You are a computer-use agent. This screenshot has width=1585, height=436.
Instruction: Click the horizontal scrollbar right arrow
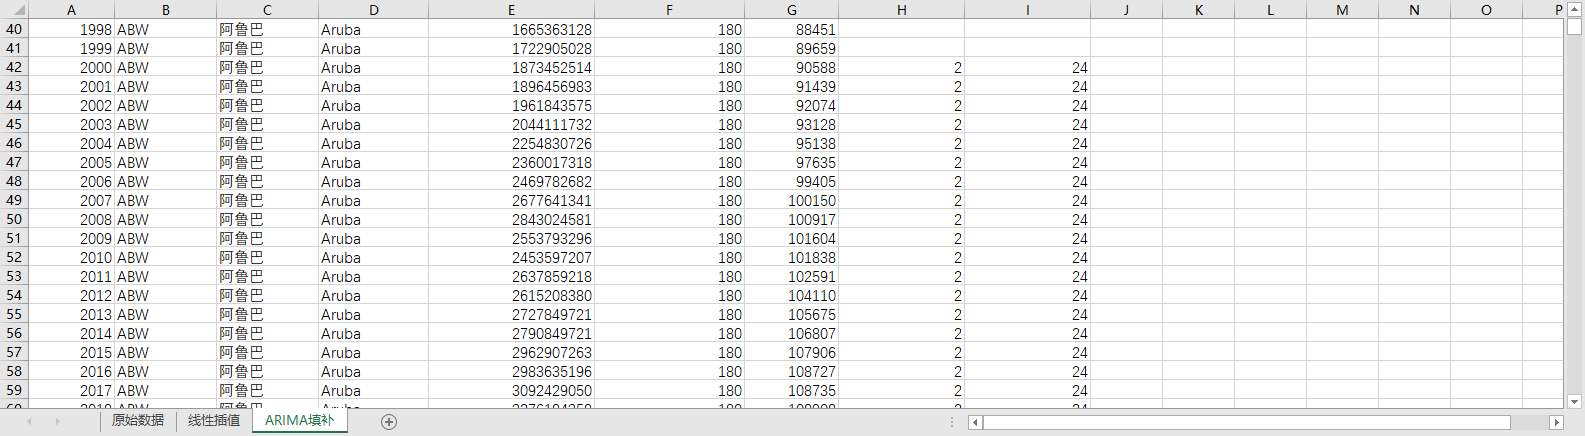(1556, 422)
